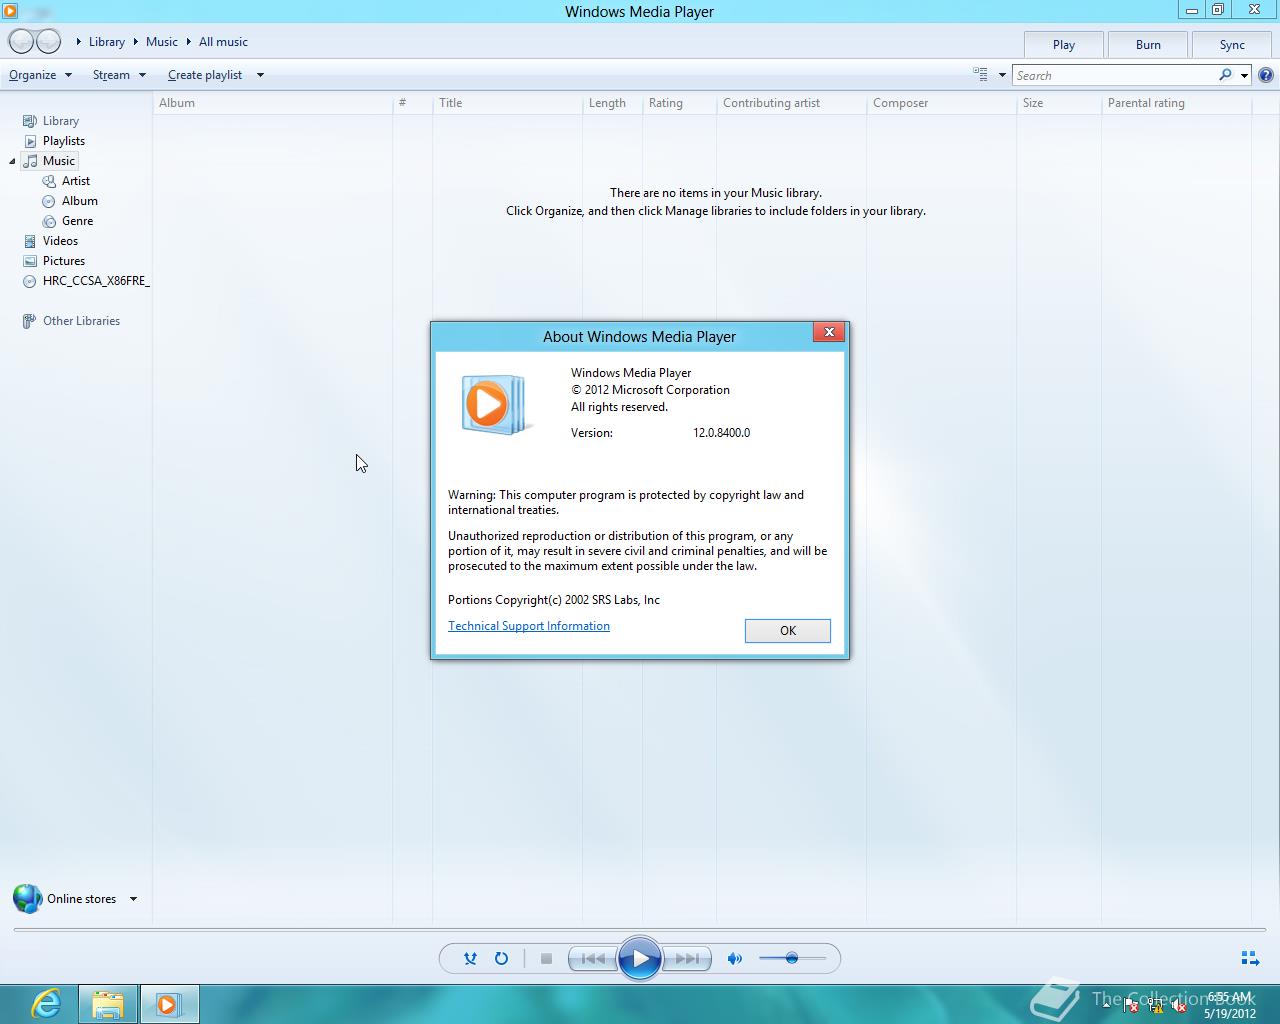The width and height of the screenshot is (1280, 1024).
Task: Sort by the Composer column header
Action: [x=941, y=103]
